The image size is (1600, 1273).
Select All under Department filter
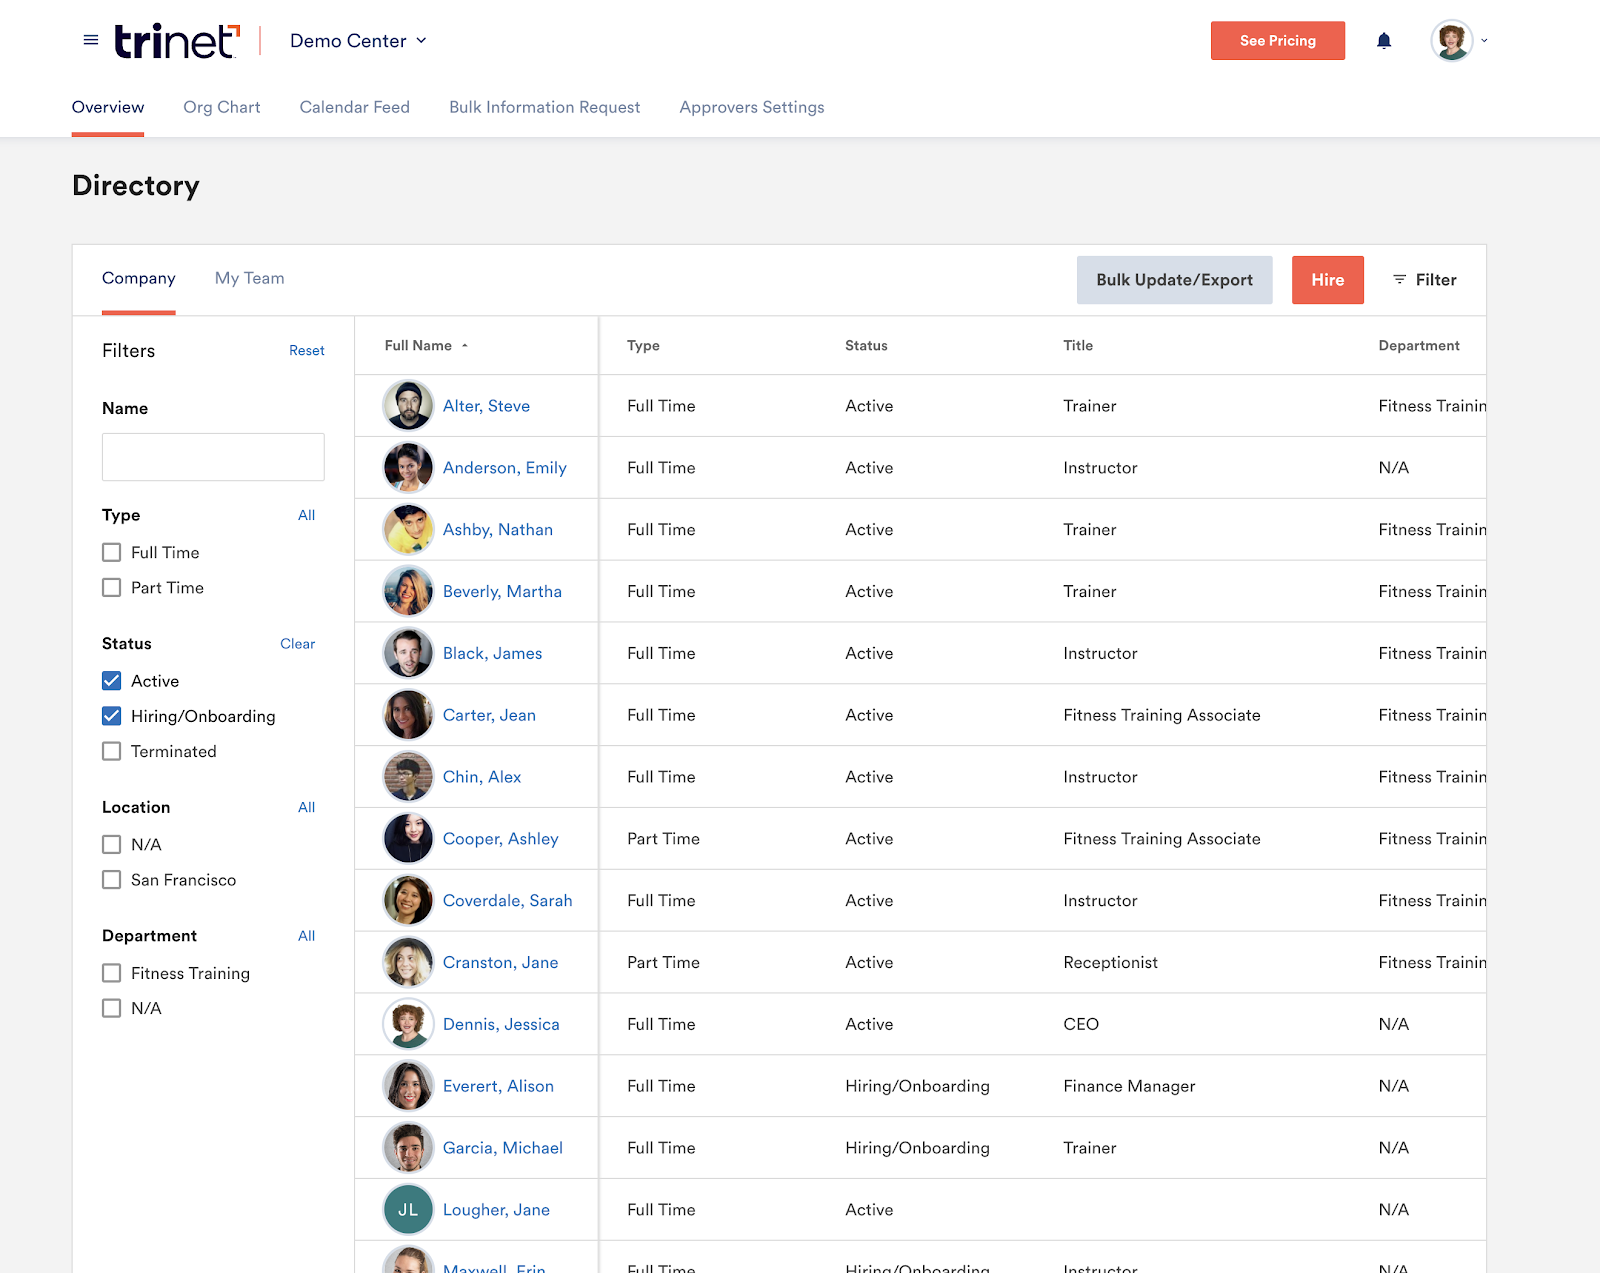pos(307,936)
